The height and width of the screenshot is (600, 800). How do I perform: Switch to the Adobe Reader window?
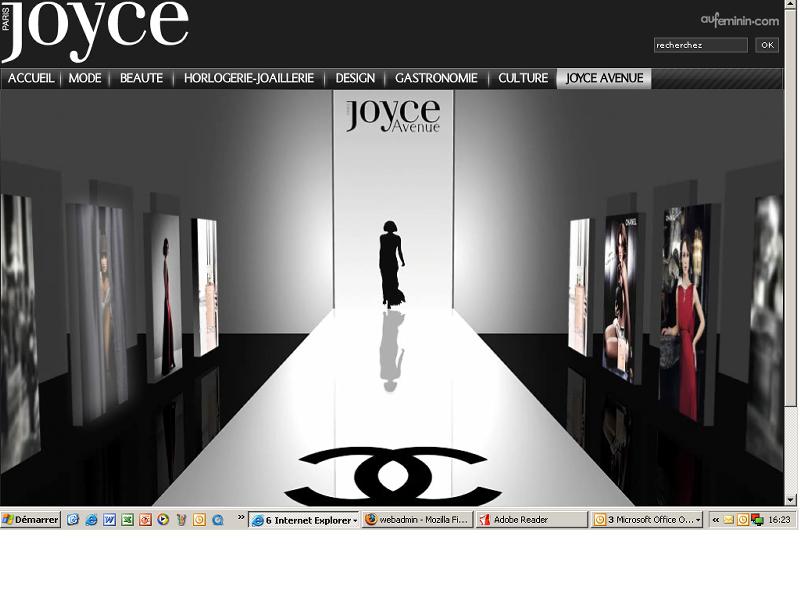532,520
